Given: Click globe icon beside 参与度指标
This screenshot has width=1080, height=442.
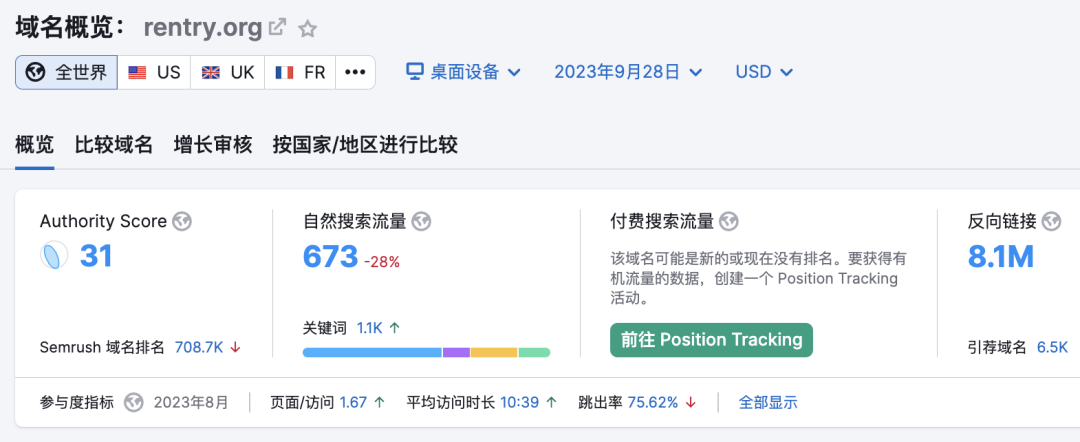Looking at the screenshot, I should point(134,402).
